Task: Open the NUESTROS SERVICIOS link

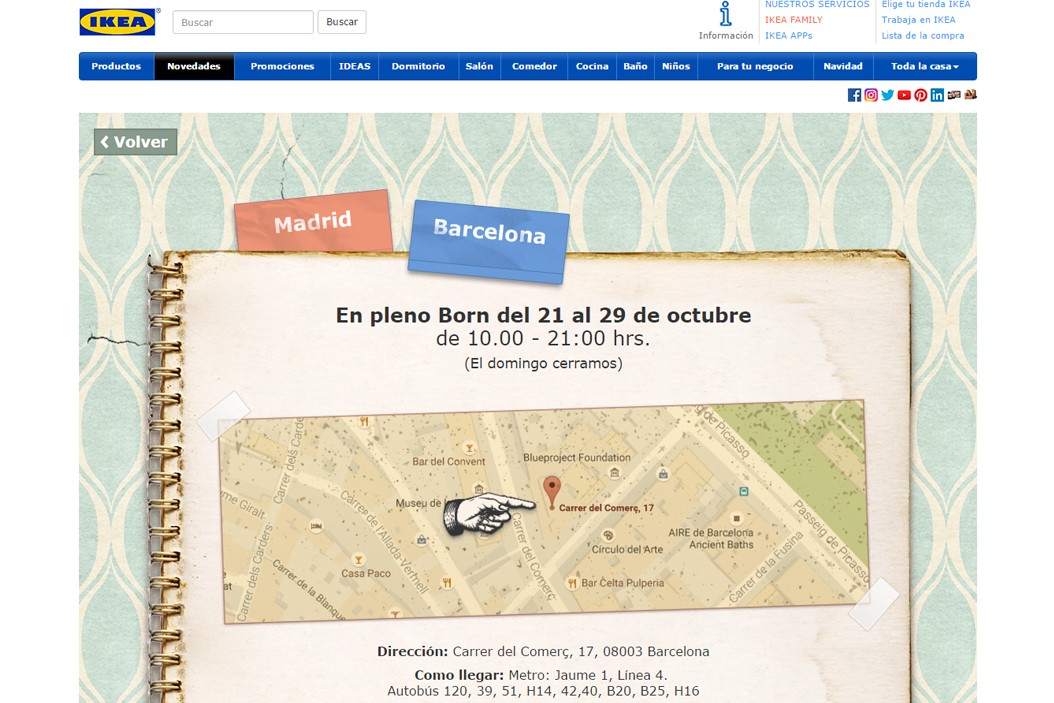Action: [817, 5]
